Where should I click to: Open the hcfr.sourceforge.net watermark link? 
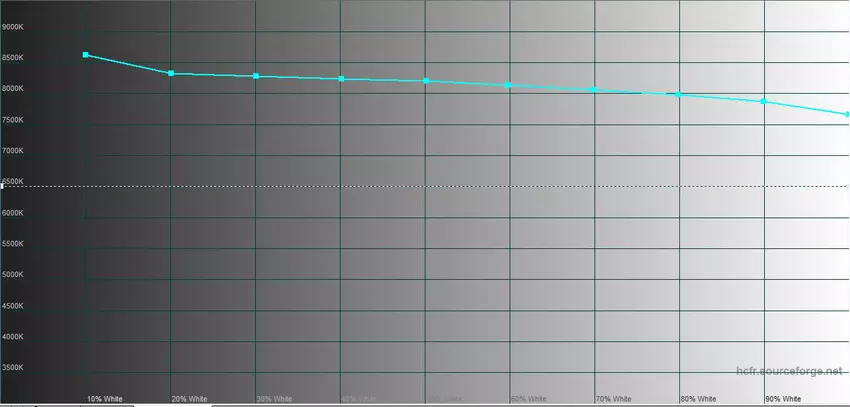pos(790,370)
